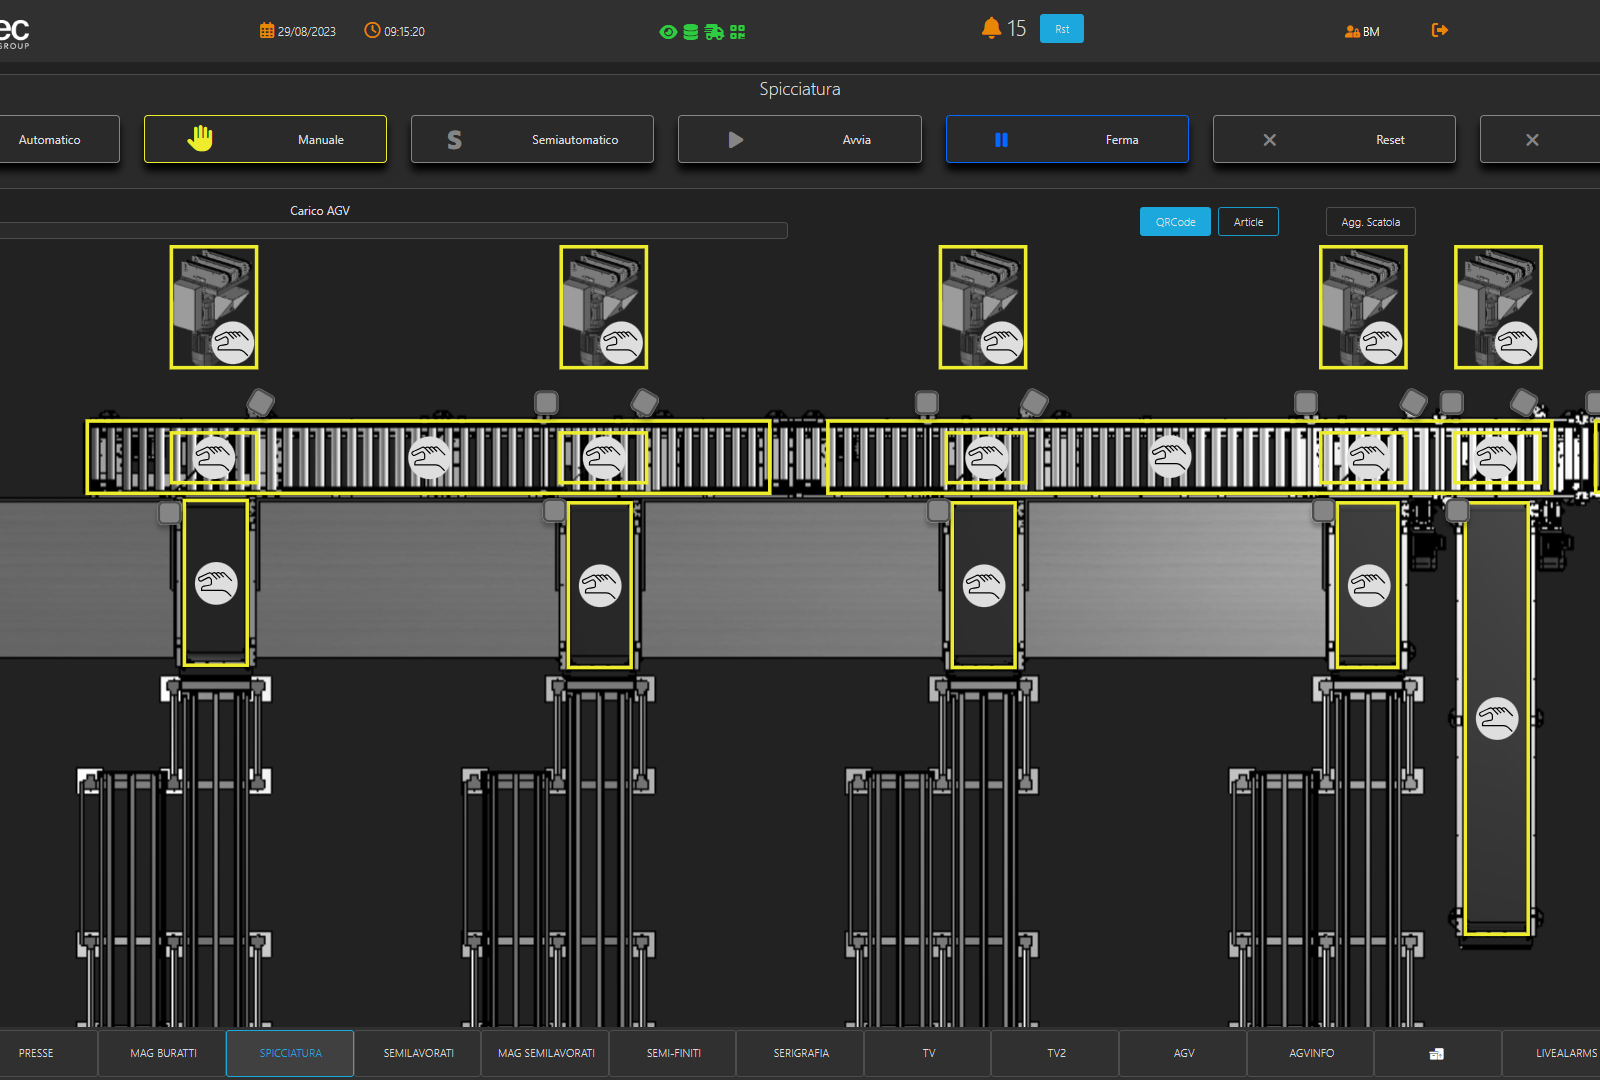
Task: Click the Spicciatura page title
Action: coord(800,89)
